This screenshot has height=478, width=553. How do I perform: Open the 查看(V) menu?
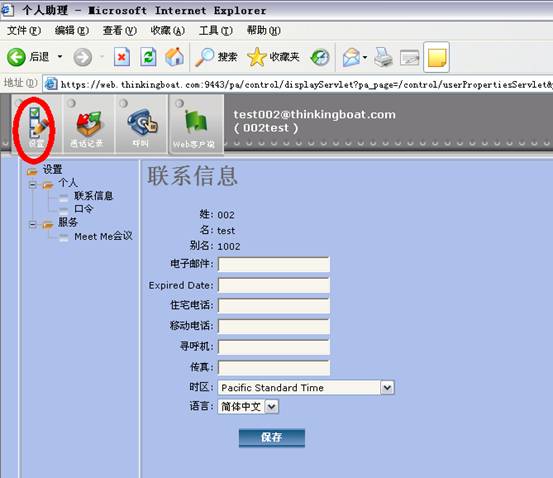119,31
